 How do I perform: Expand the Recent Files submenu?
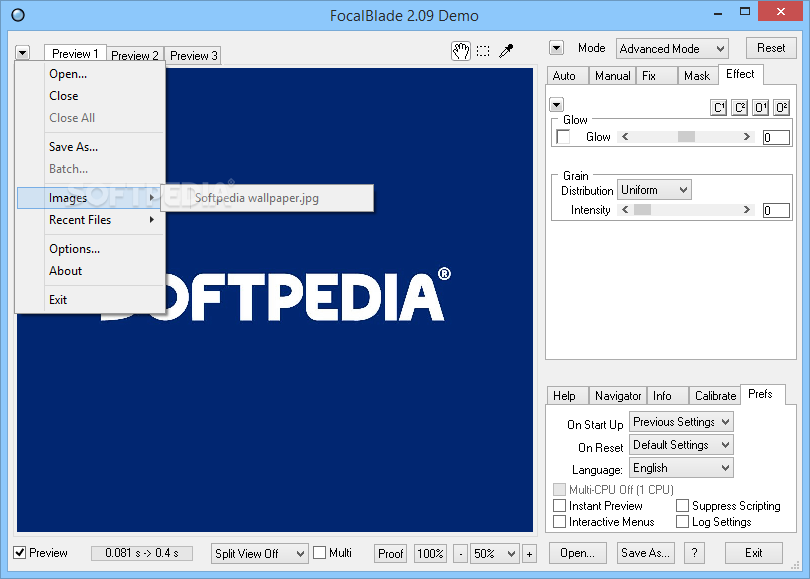coord(90,220)
